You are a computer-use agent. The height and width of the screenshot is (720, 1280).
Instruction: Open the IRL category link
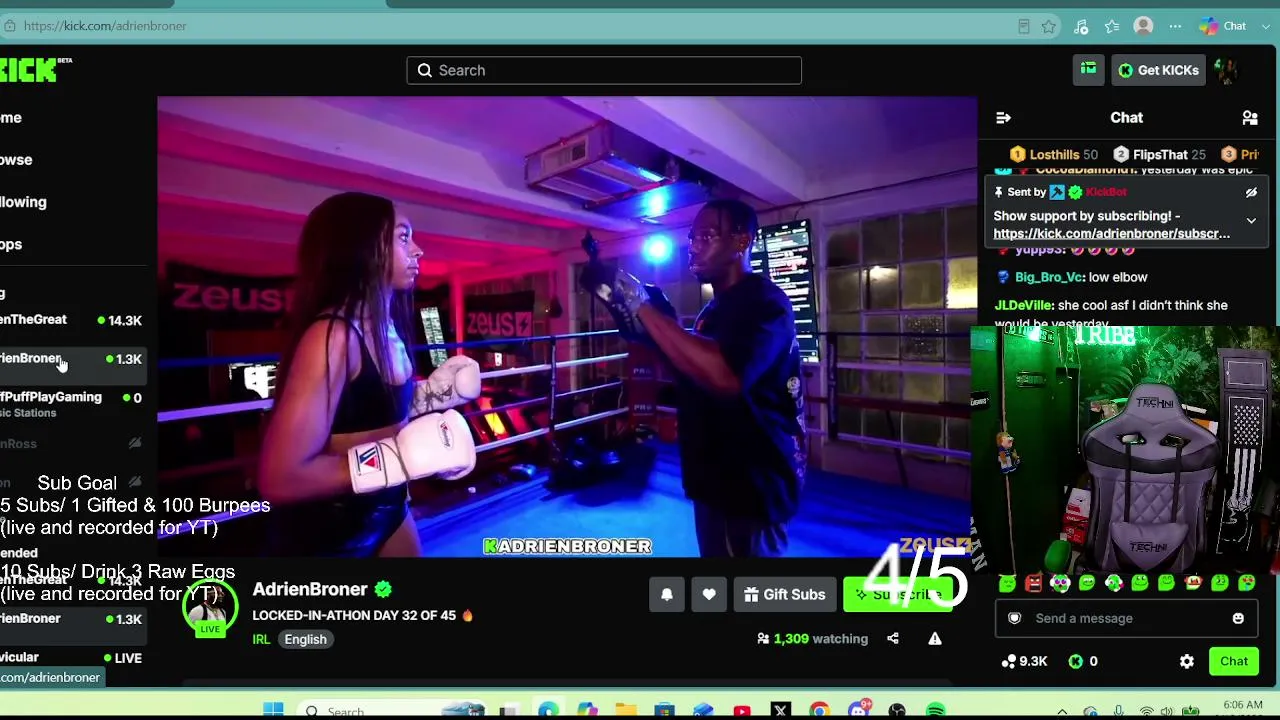click(x=261, y=640)
